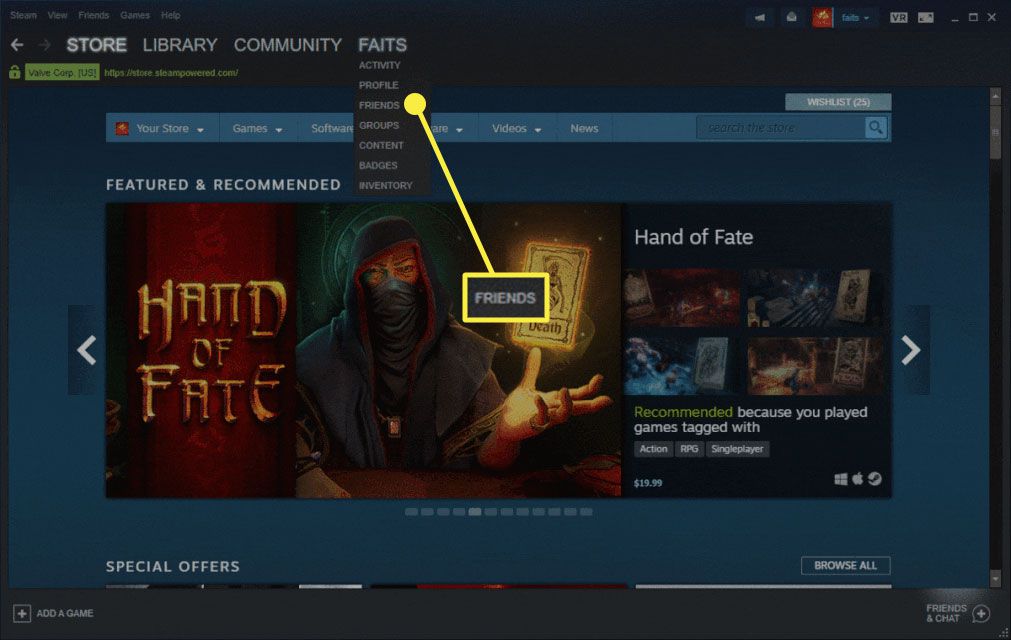Click the magnifier search icon

(876, 128)
